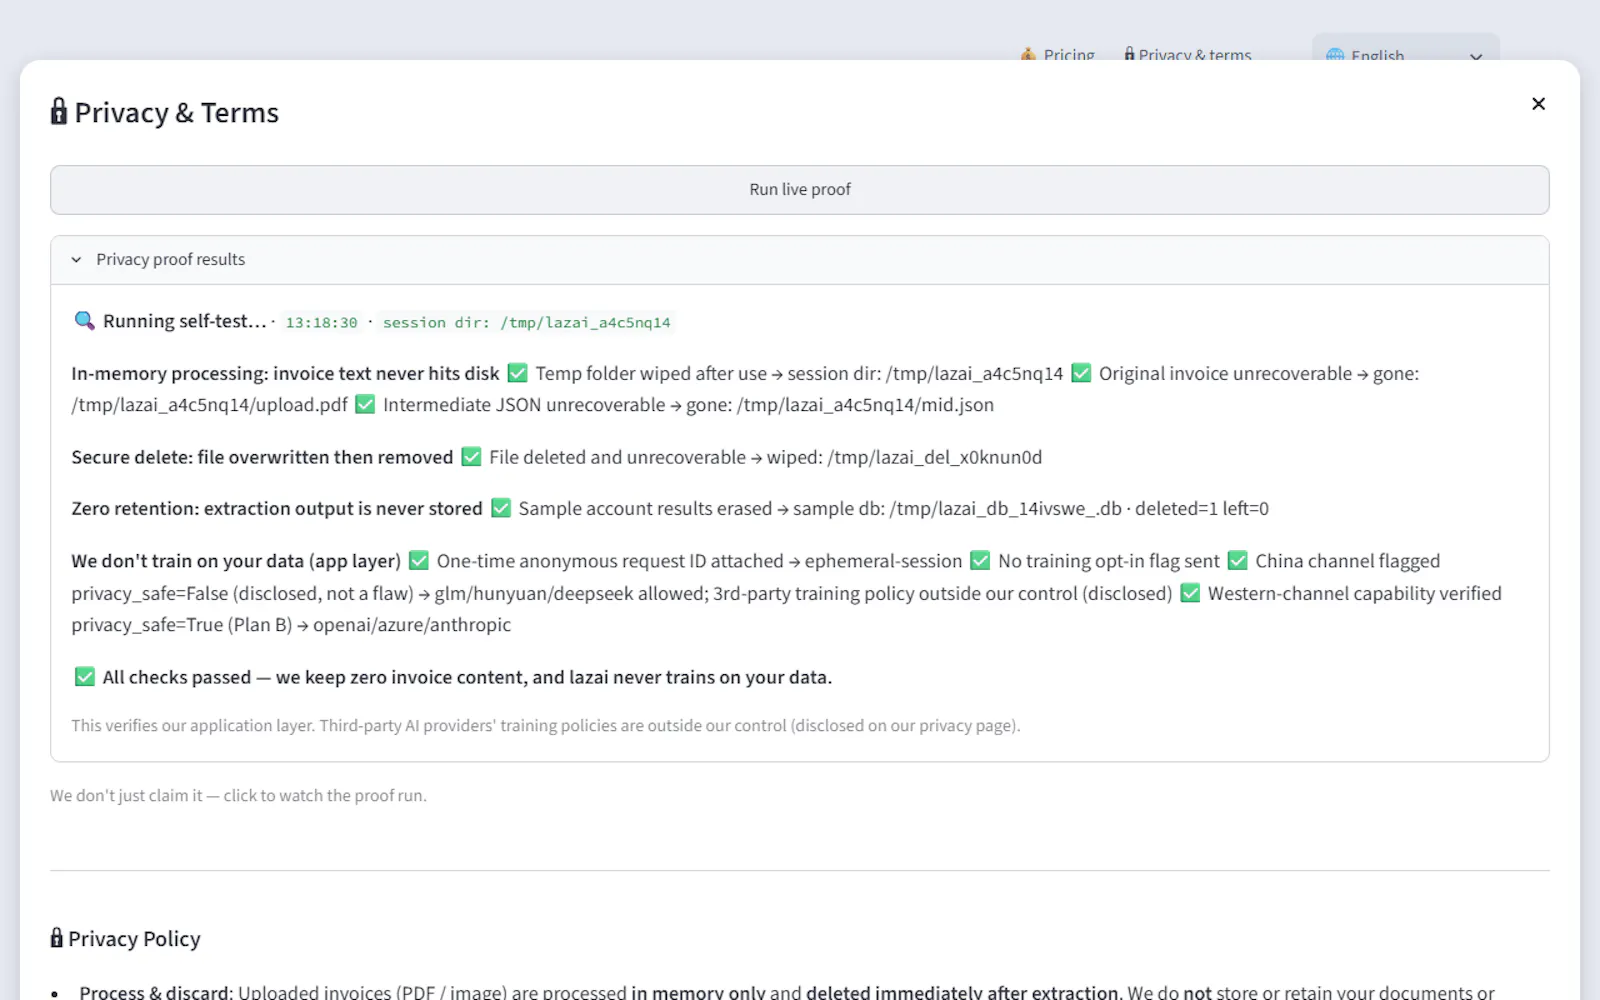Screen dimensions: 1600x1000
Task: Click the 13:18:30 timestamp
Action: point(321,322)
